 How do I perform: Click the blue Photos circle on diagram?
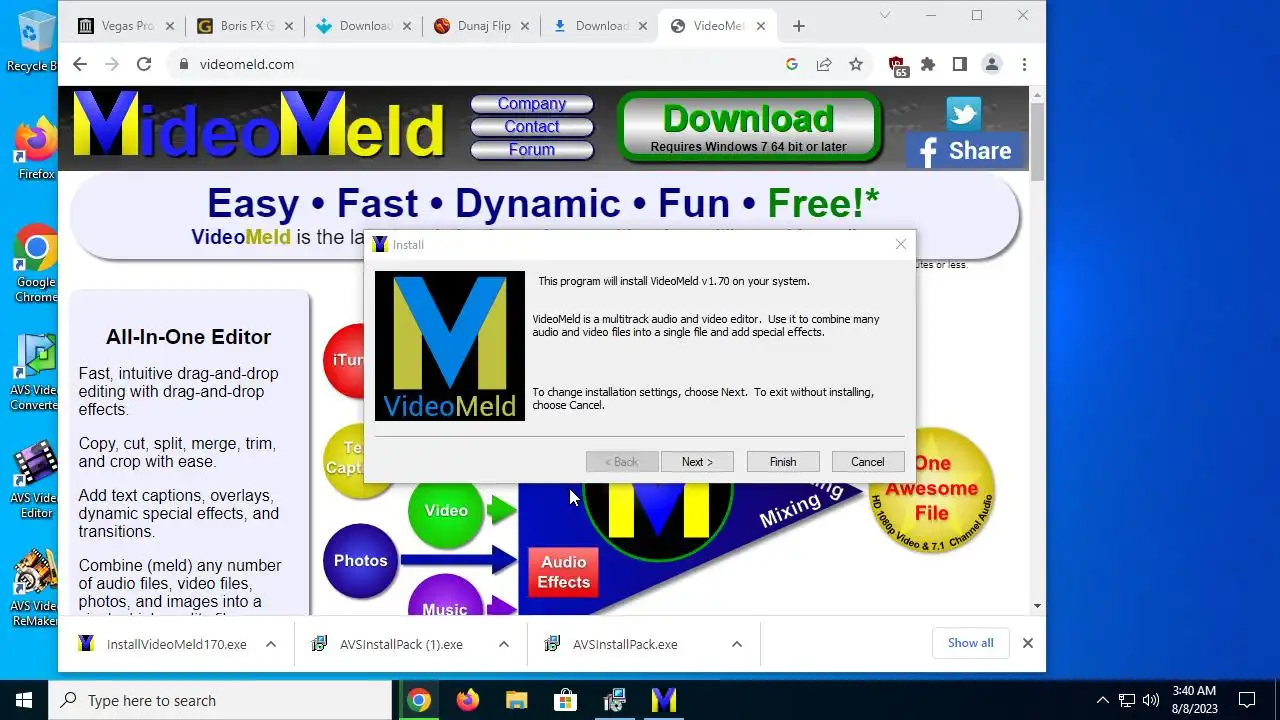[x=360, y=561]
